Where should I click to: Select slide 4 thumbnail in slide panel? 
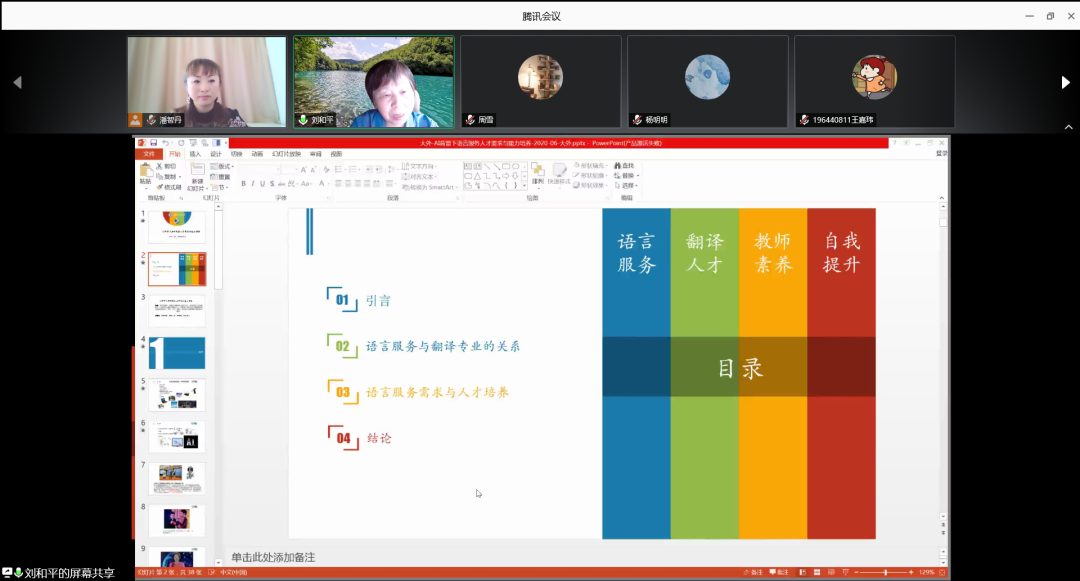tap(176, 352)
